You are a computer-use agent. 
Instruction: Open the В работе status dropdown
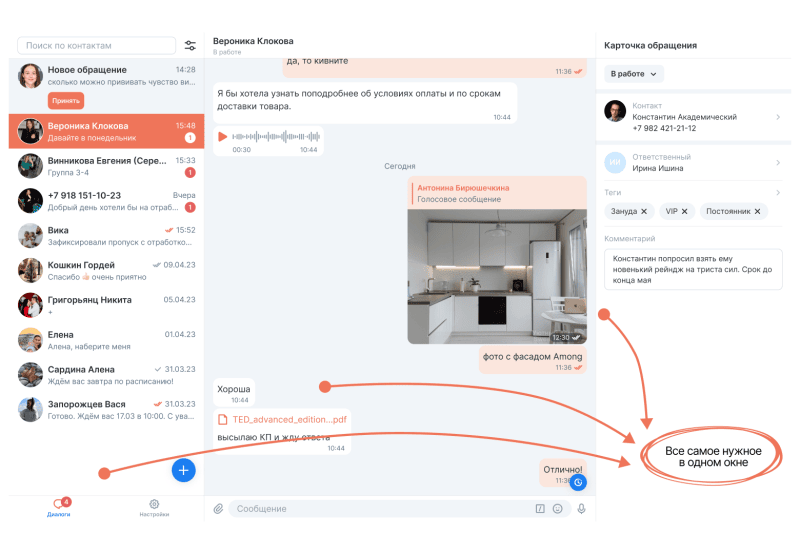point(634,74)
